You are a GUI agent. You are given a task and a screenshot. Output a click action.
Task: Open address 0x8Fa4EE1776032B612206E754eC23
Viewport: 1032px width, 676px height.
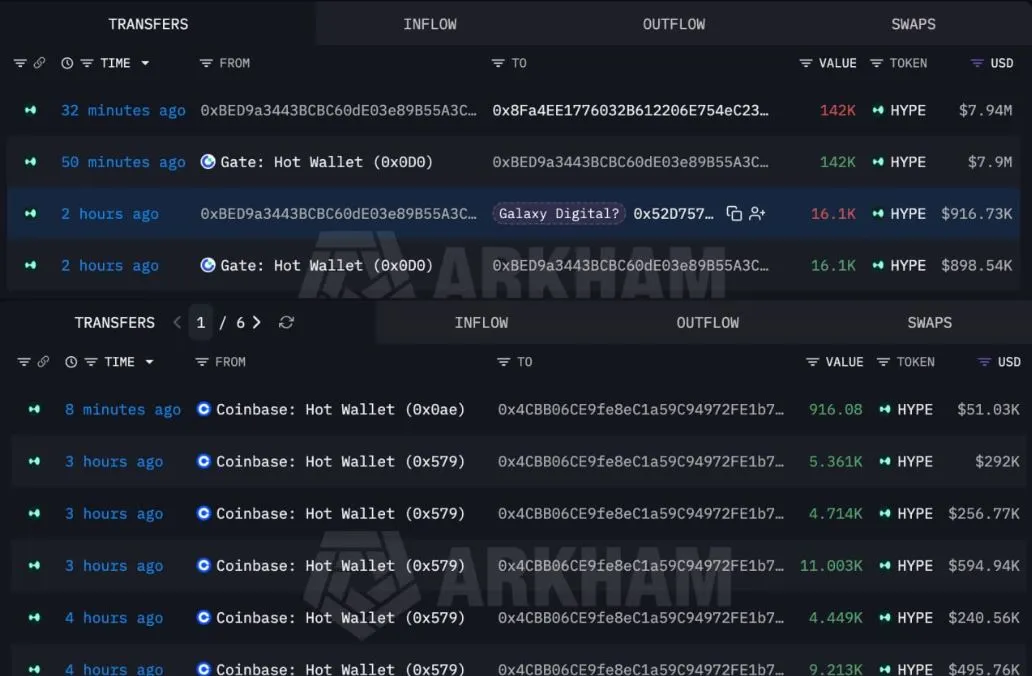tap(631, 111)
